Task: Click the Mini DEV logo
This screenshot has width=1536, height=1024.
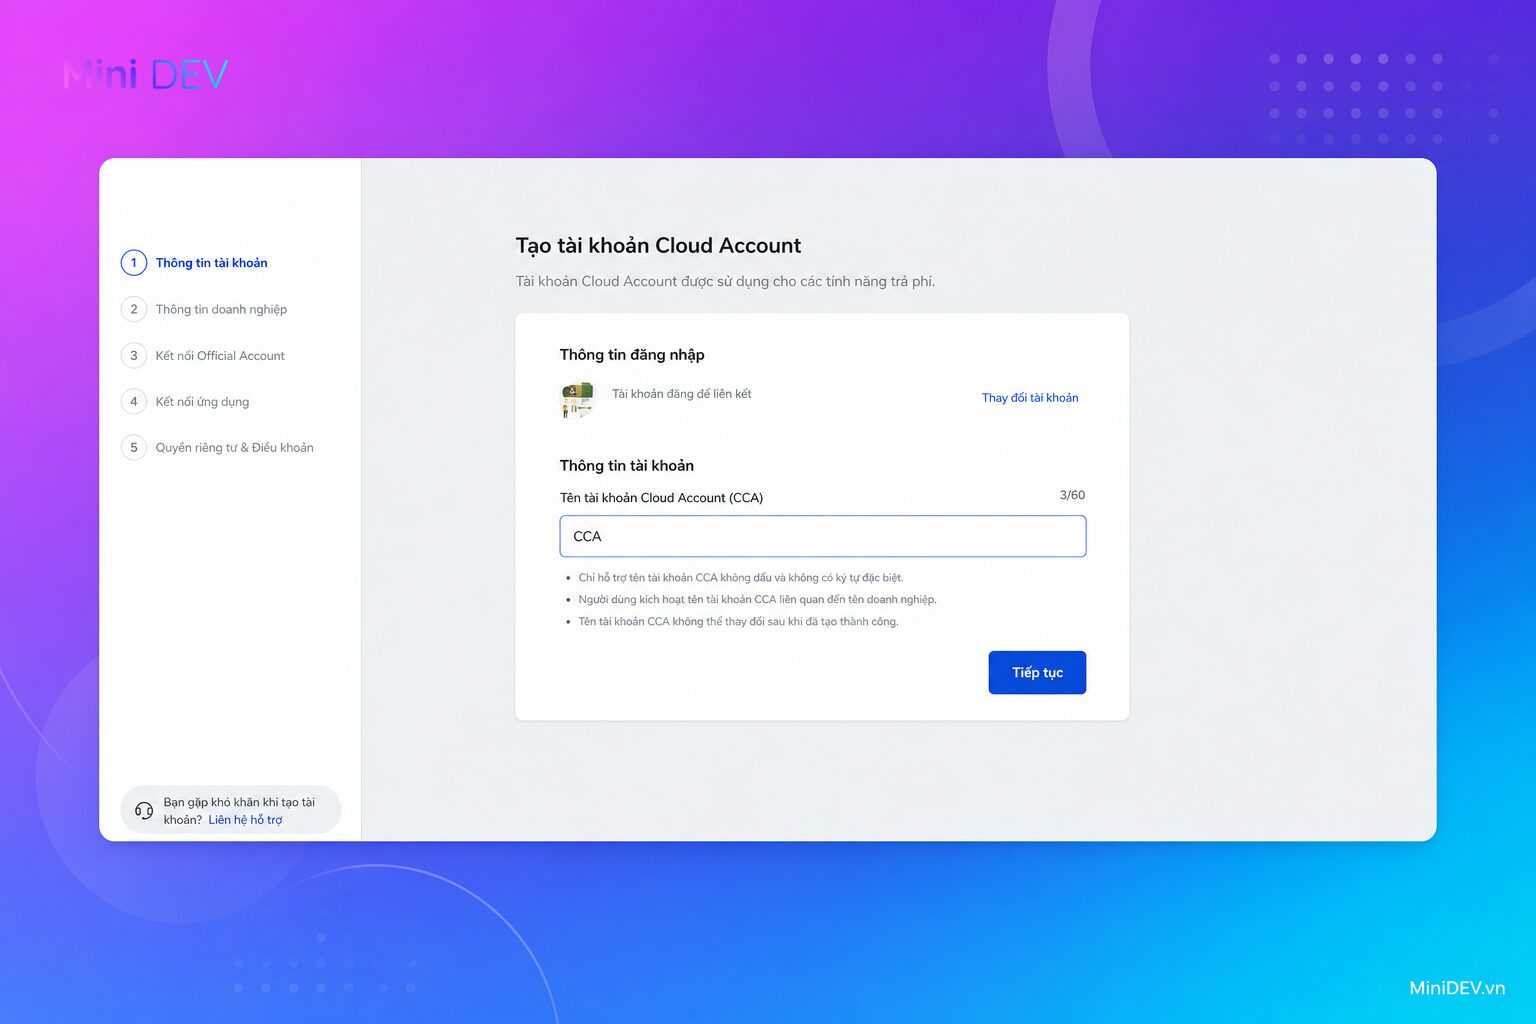Action: 146,75
